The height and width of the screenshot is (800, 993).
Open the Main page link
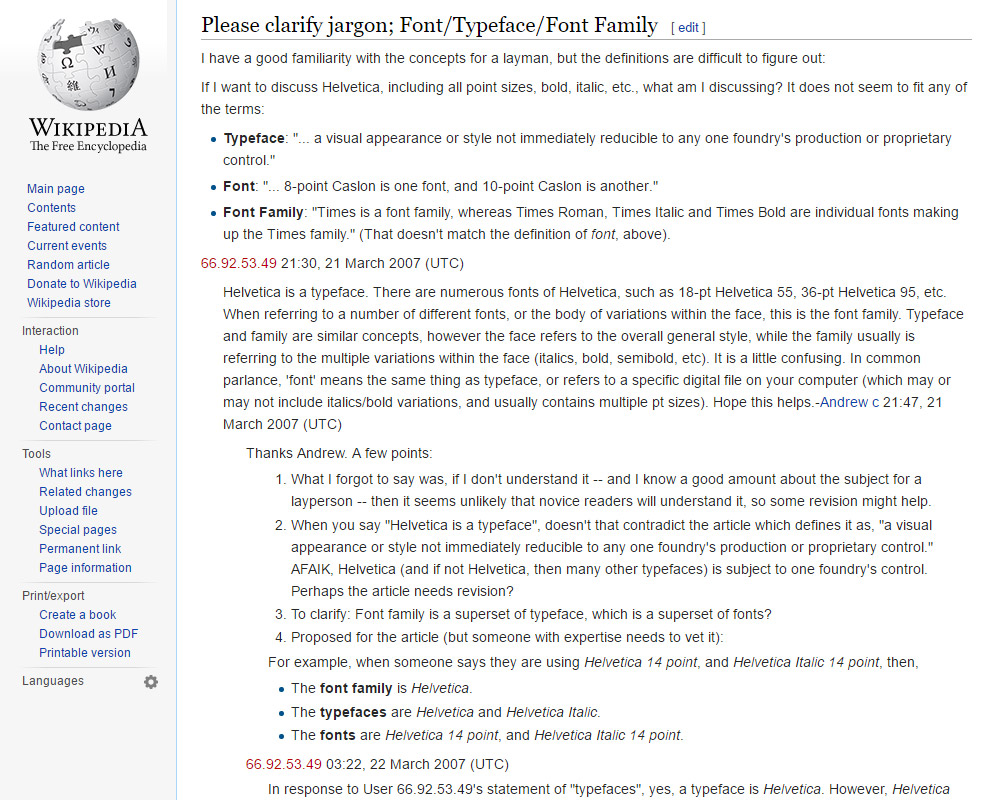point(56,189)
